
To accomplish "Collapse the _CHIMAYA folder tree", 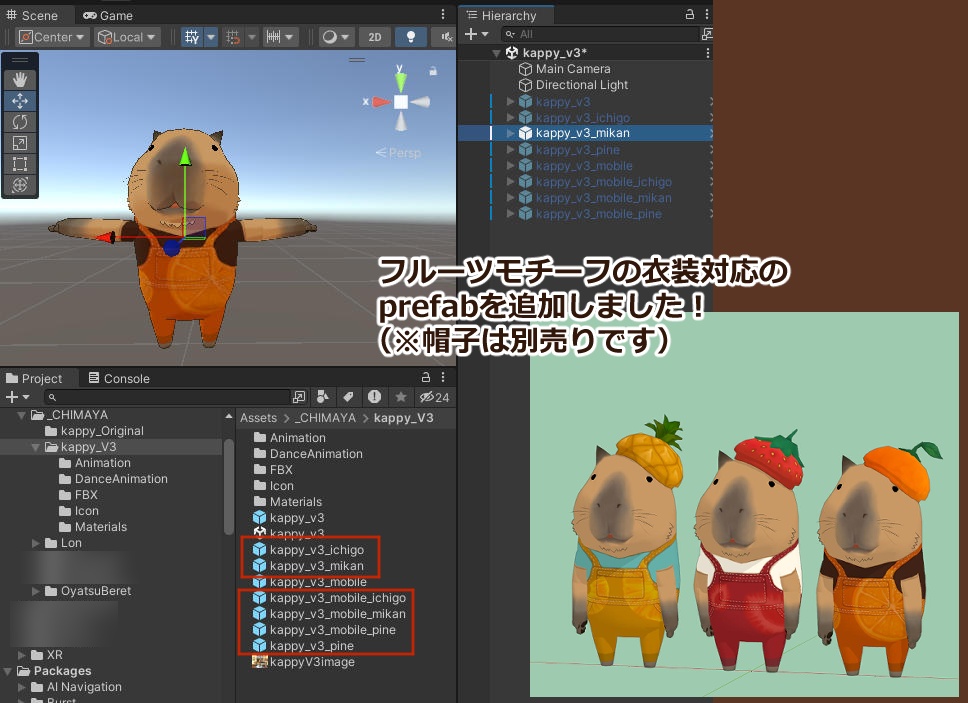I will pos(22,415).
